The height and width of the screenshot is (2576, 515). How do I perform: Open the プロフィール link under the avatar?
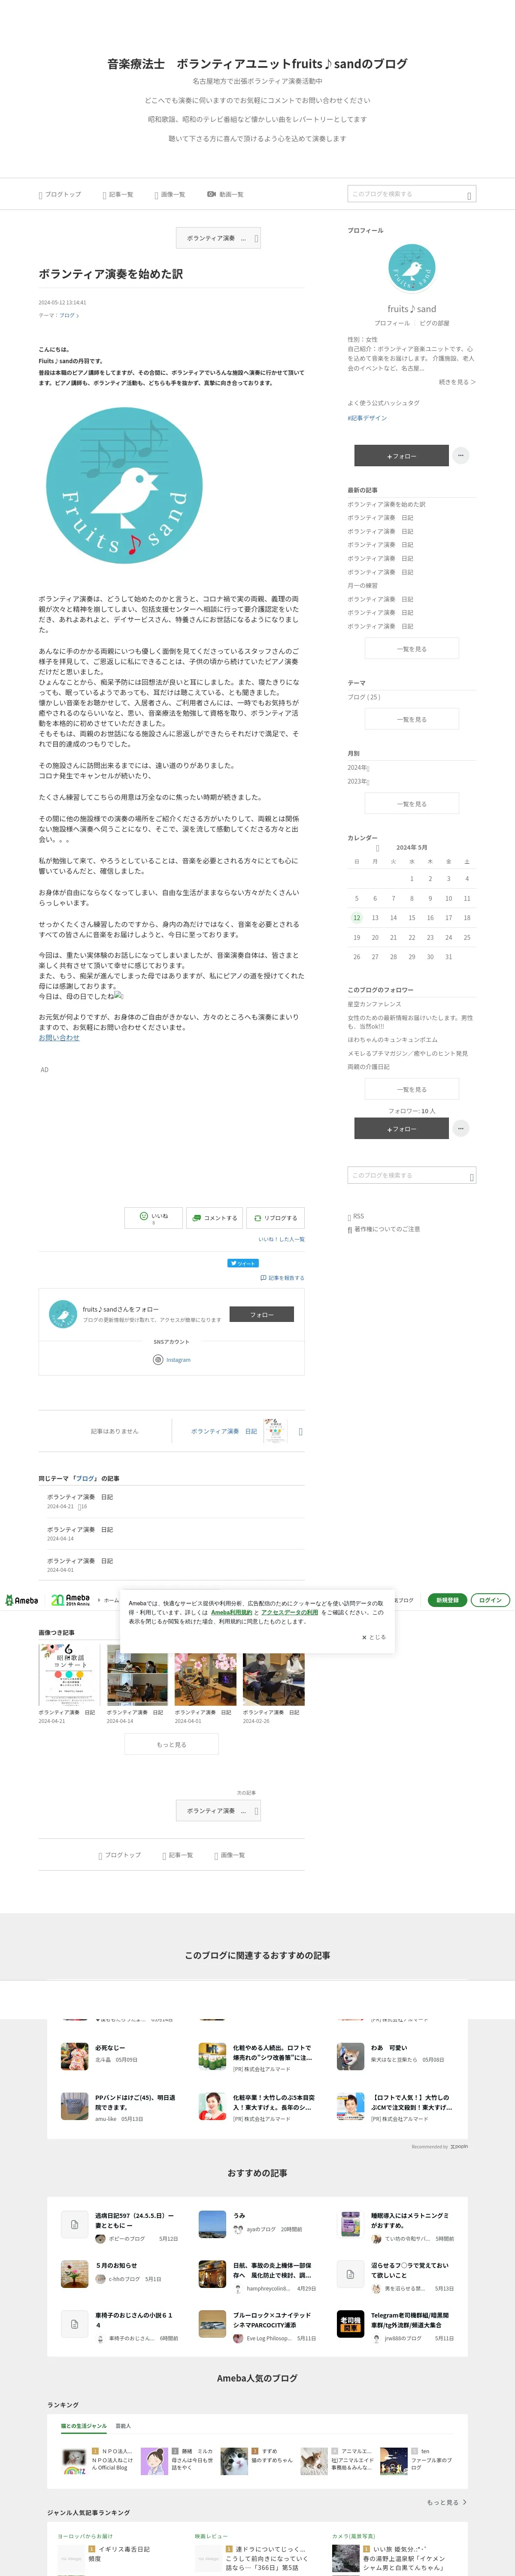[392, 323]
